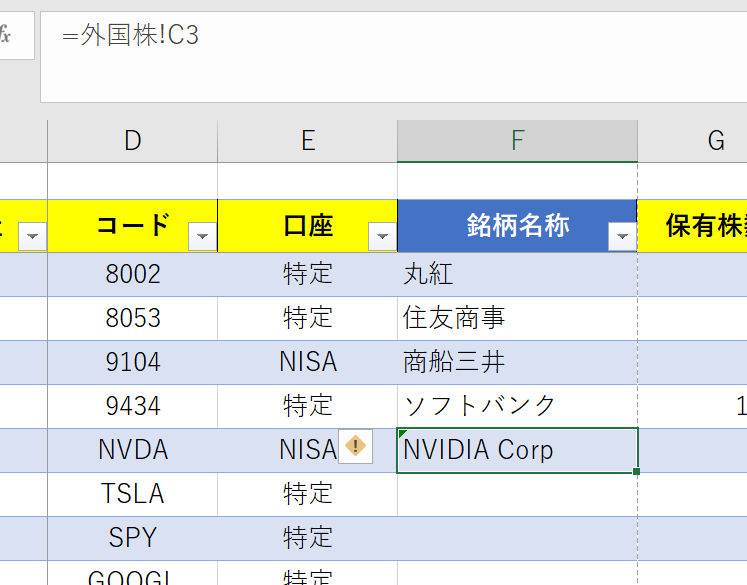Select the NVDA code cell
The width and height of the screenshot is (747, 585).
coord(132,450)
